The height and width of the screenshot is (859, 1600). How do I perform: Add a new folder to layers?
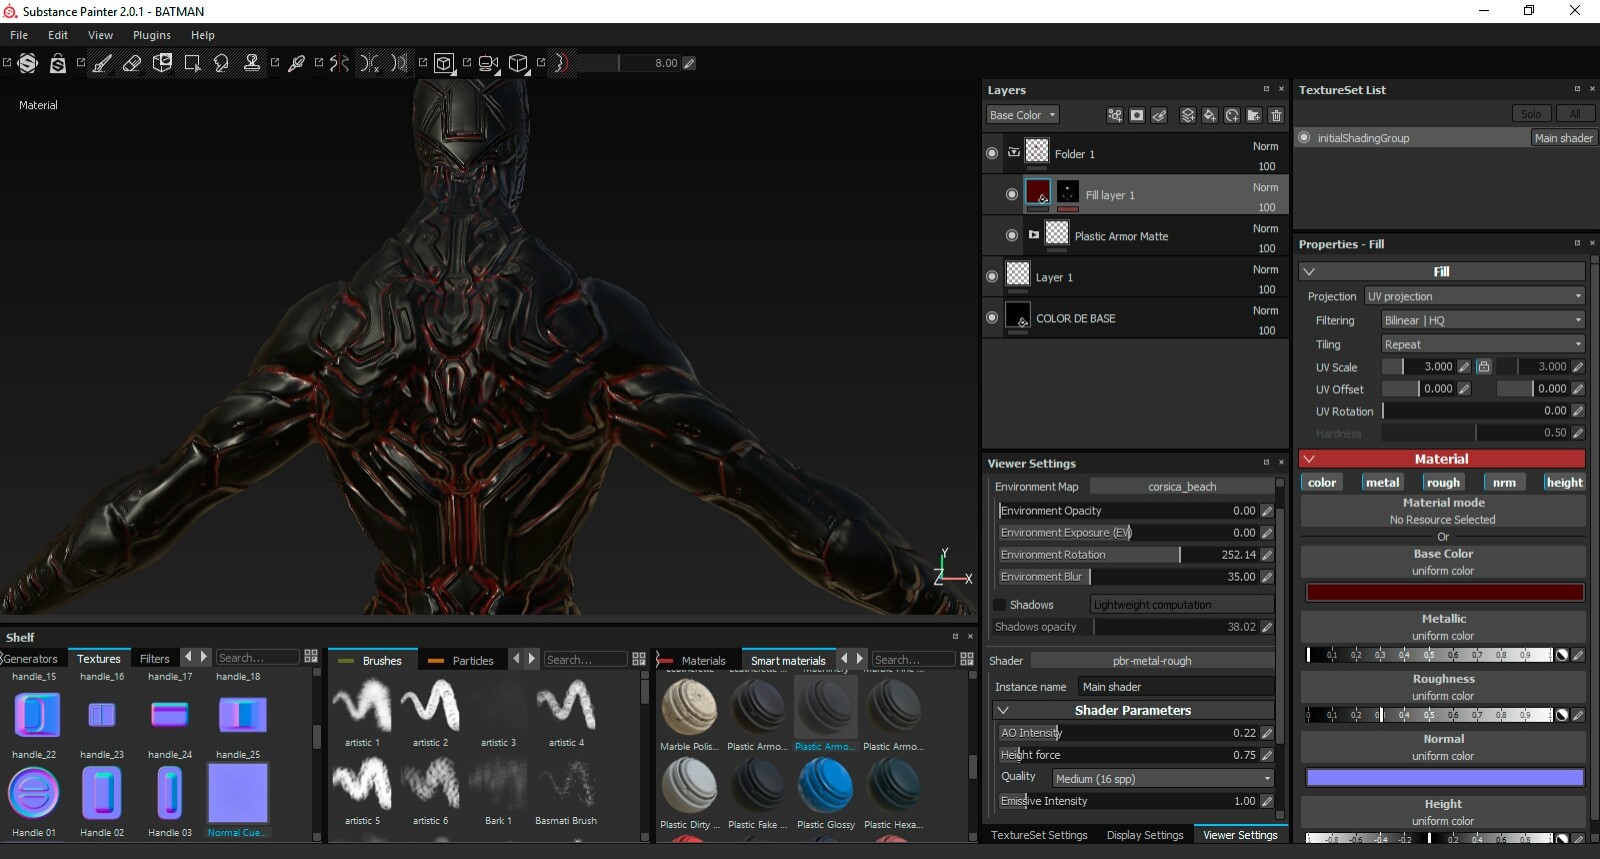[1254, 115]
